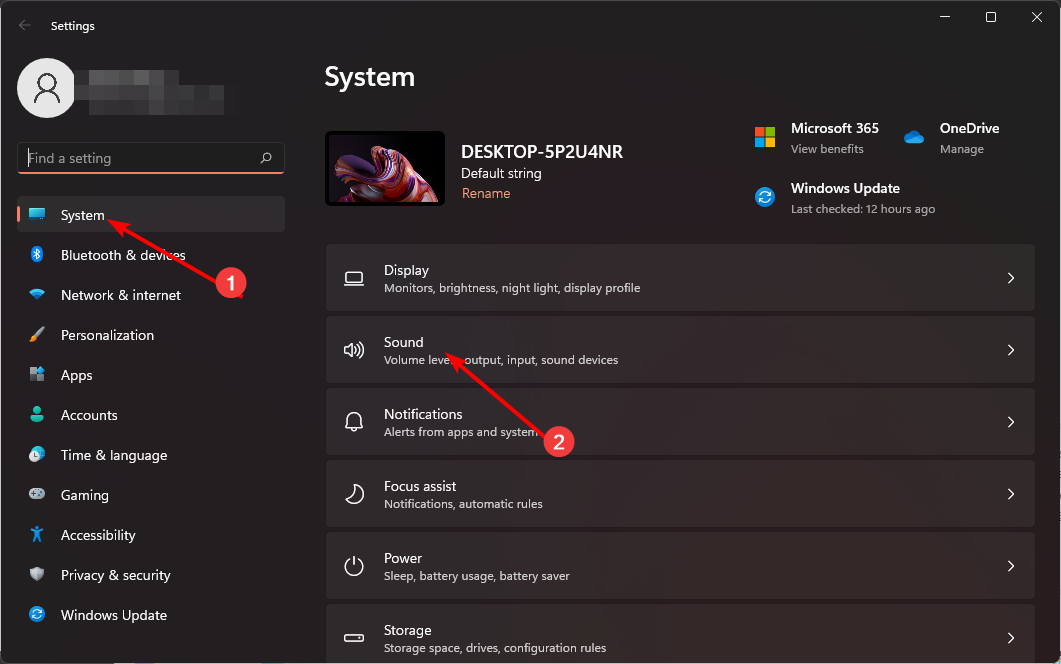Click the Personalization brush icon

pos(36,334)
